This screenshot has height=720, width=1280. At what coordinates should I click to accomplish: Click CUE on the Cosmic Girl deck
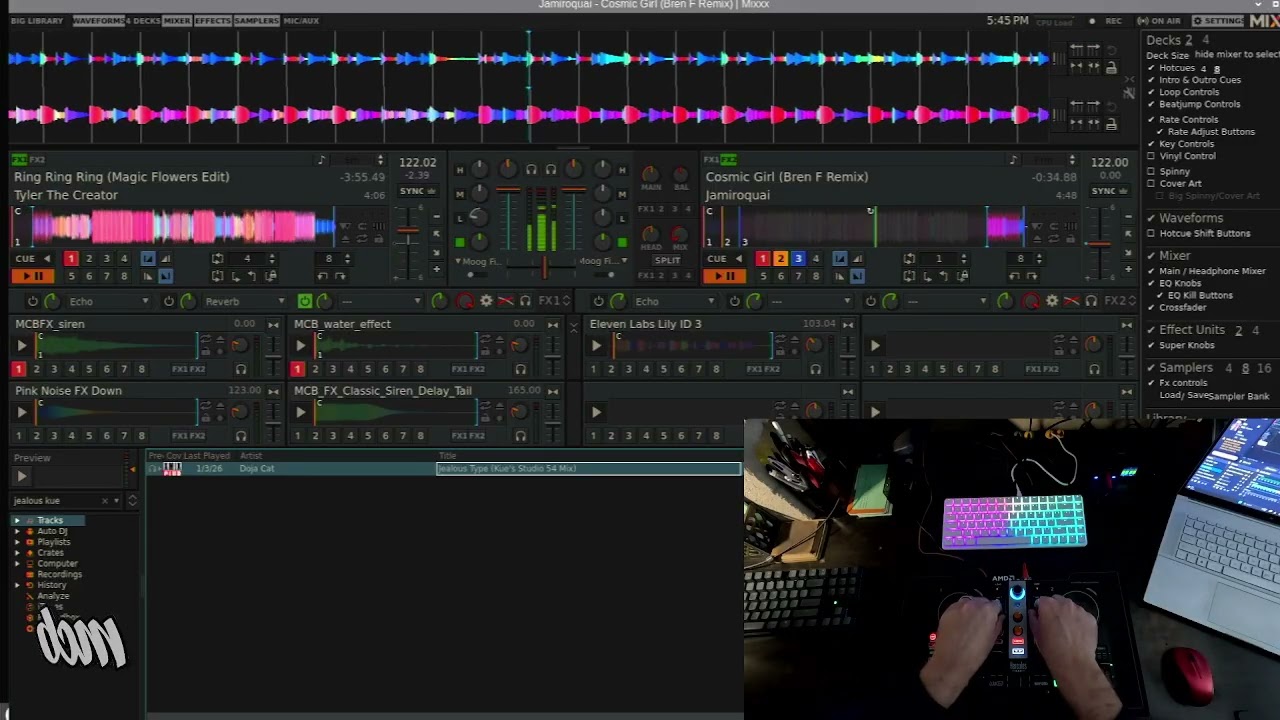pyautogui.click(x=717, y=259)
